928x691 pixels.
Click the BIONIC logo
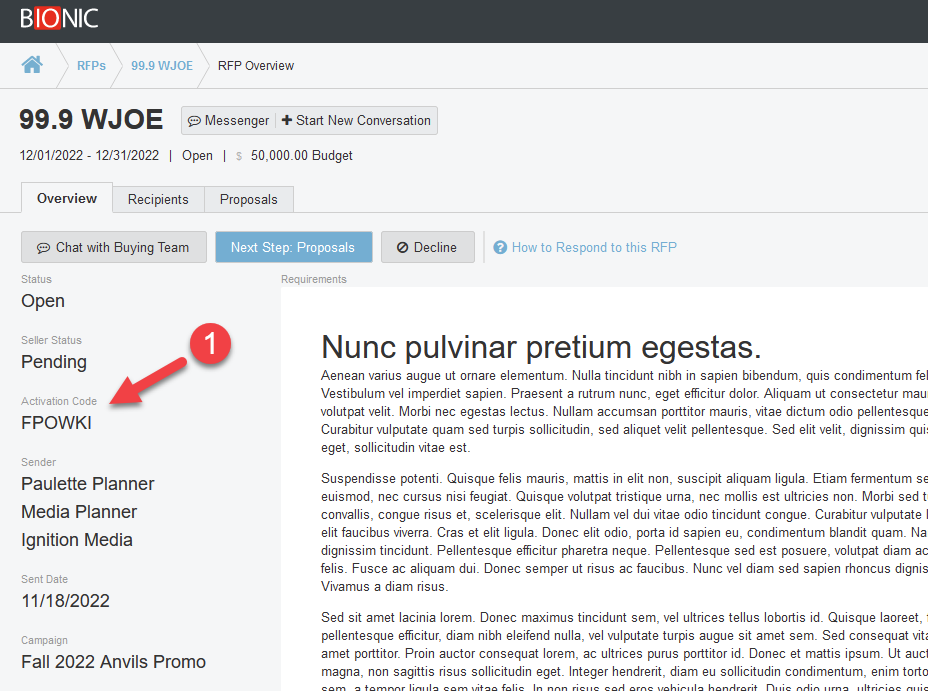[x=59, y=18]
